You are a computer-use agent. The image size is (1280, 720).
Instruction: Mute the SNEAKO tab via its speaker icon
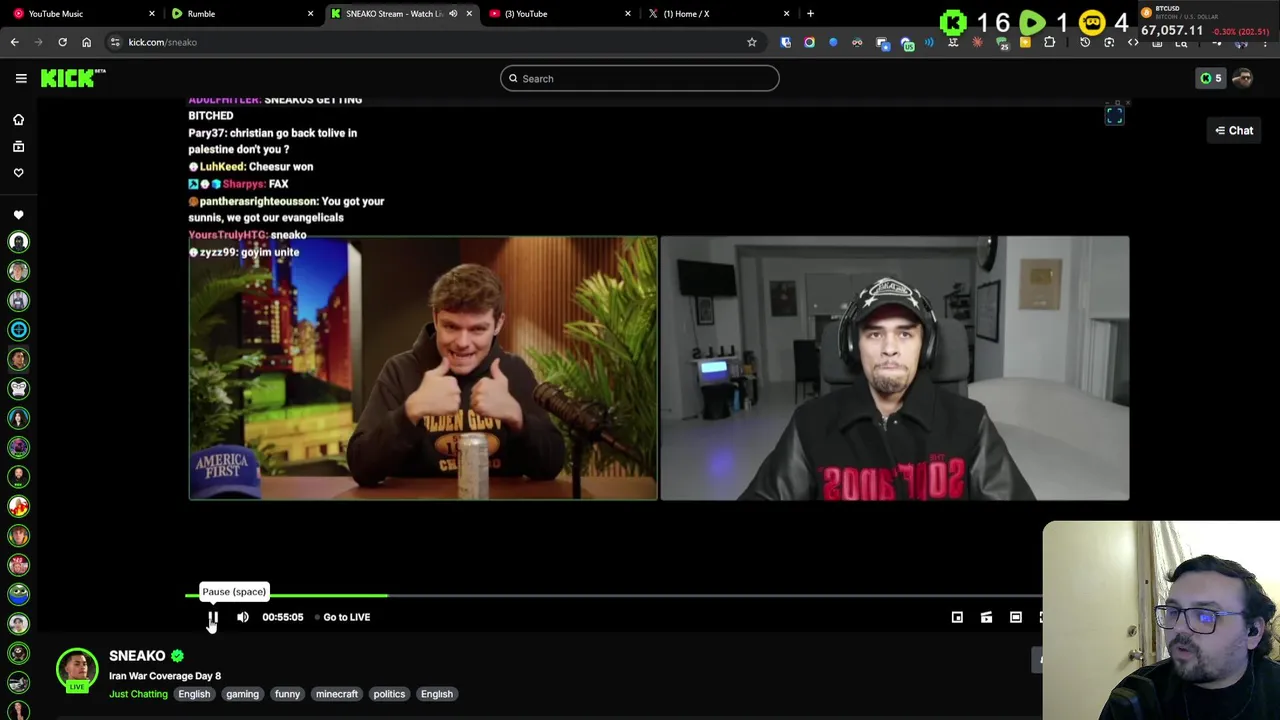pos(453,14)
